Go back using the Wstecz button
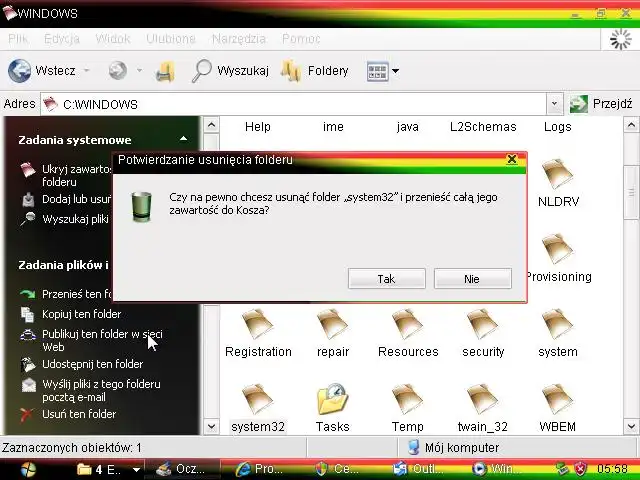Screen dimensions: 640x480 [41, 71]
